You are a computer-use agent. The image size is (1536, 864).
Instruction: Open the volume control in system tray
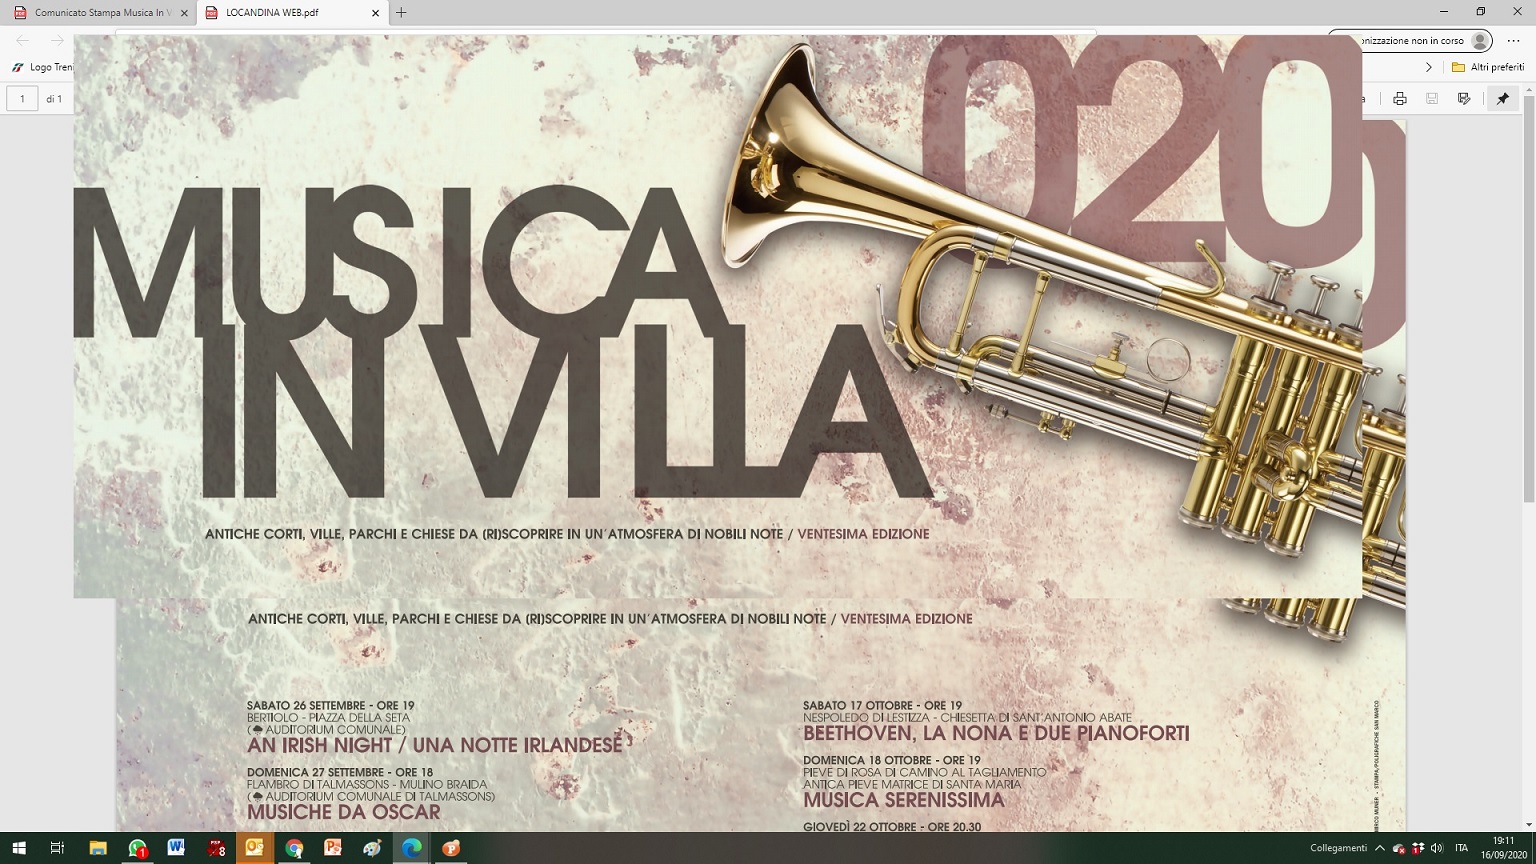(x=1436, y=848)
